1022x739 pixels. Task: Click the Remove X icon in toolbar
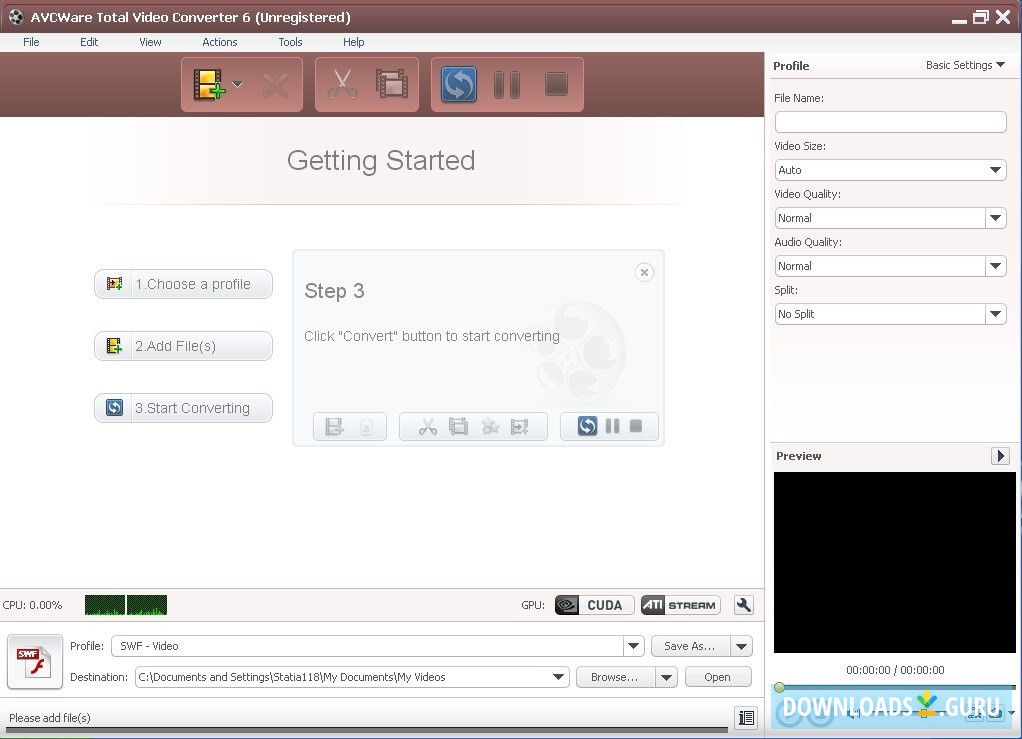pyautogui.click(x=276, y=85)
